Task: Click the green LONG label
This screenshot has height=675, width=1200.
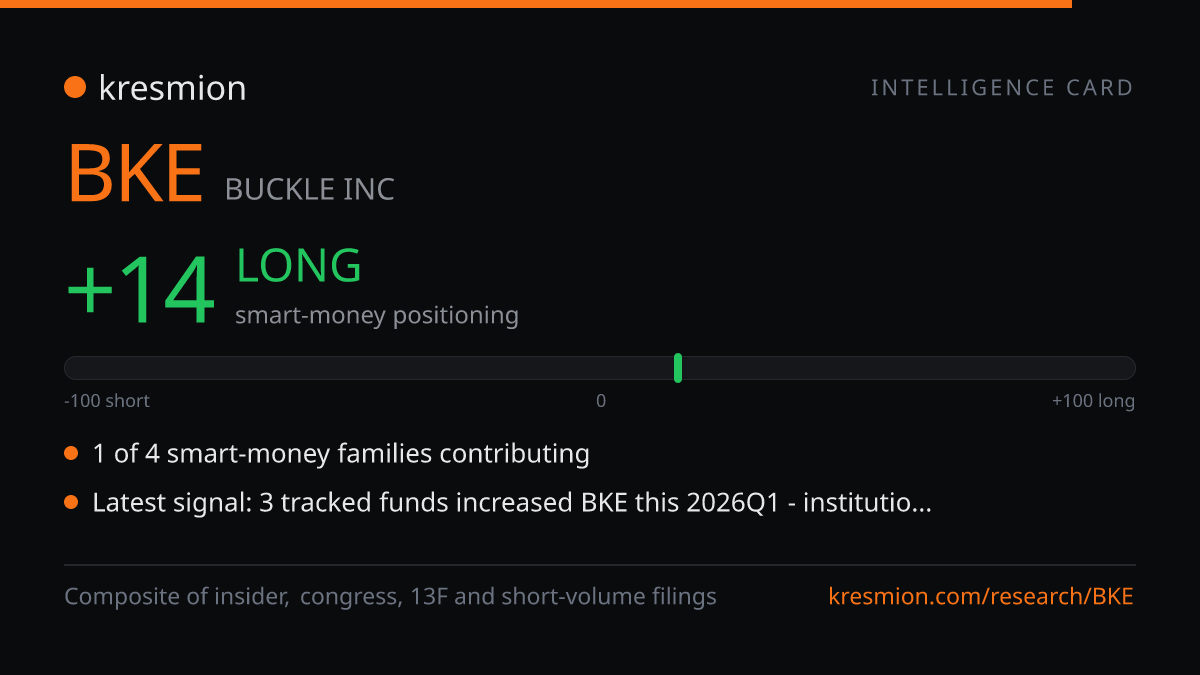Action: (x=298, y=266)
